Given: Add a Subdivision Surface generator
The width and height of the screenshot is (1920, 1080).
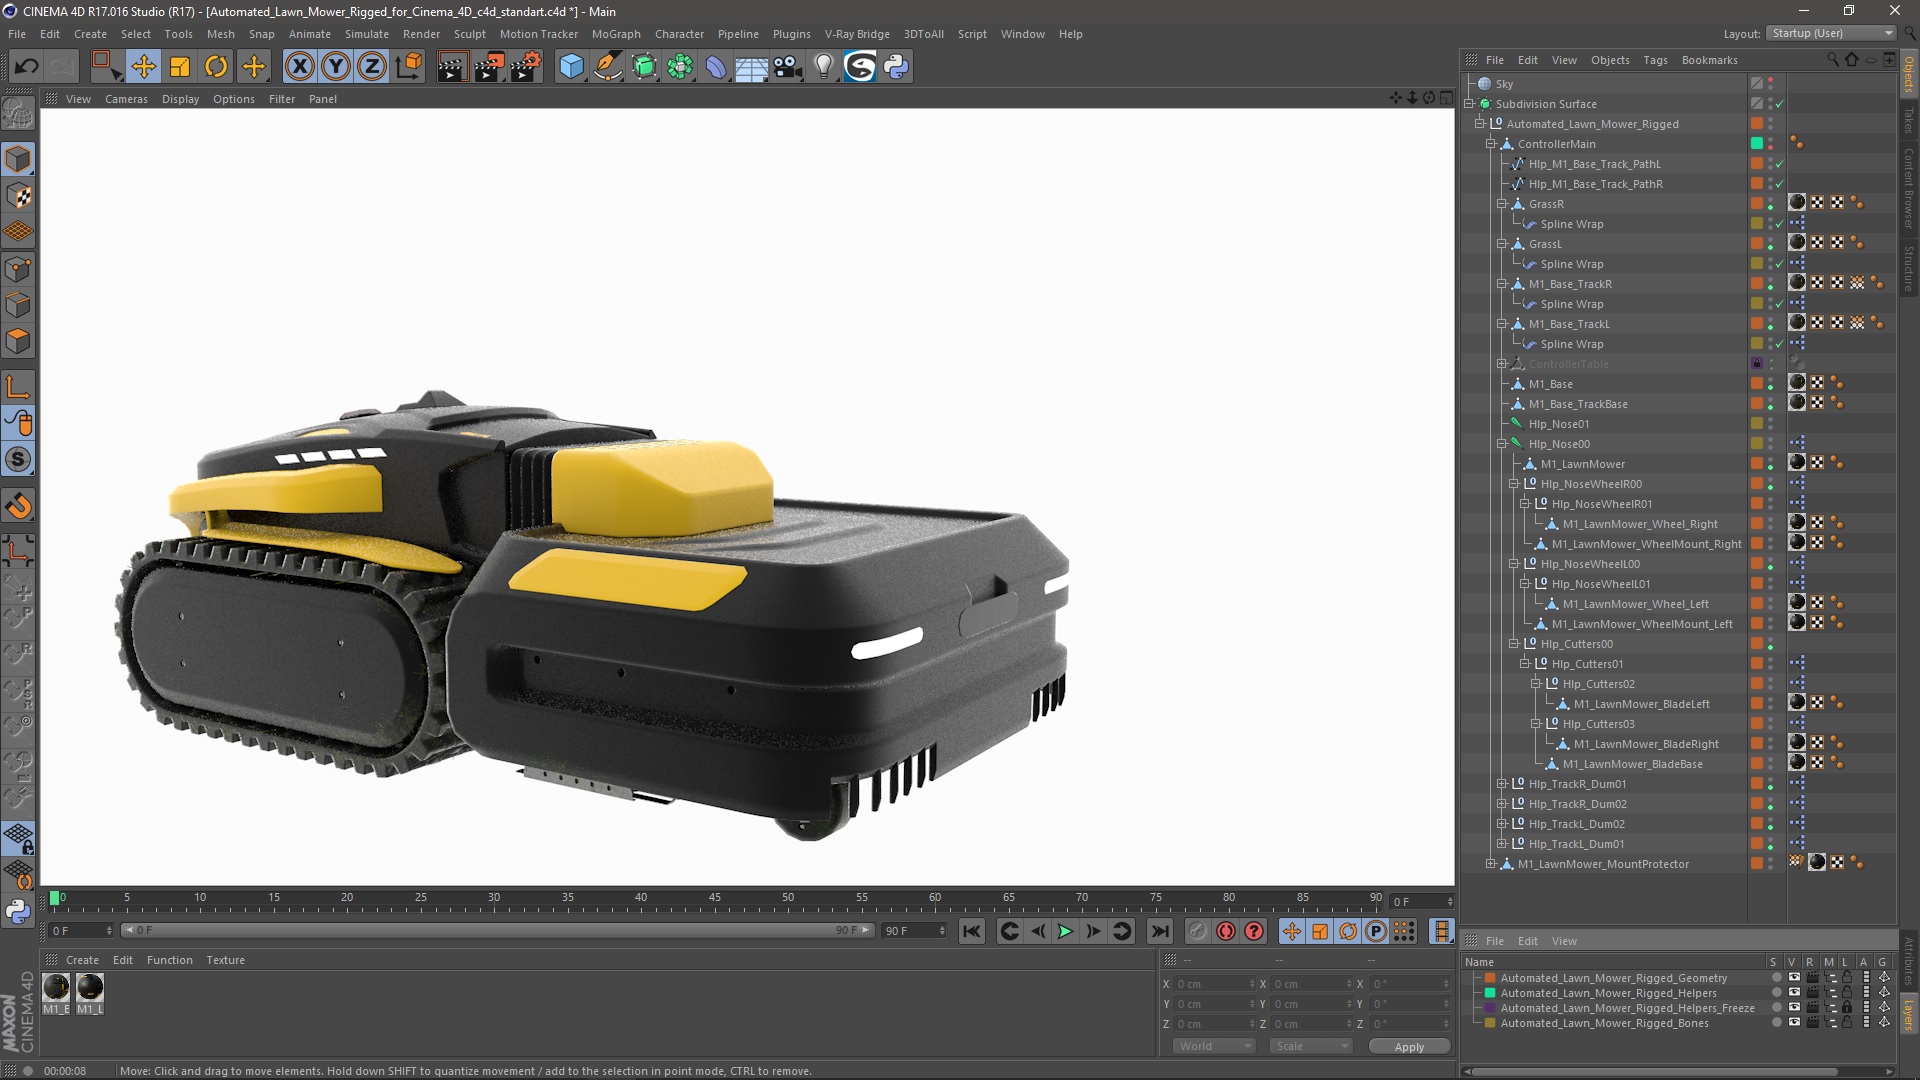Looking at the screenshot, I should [x=644, y=67].
